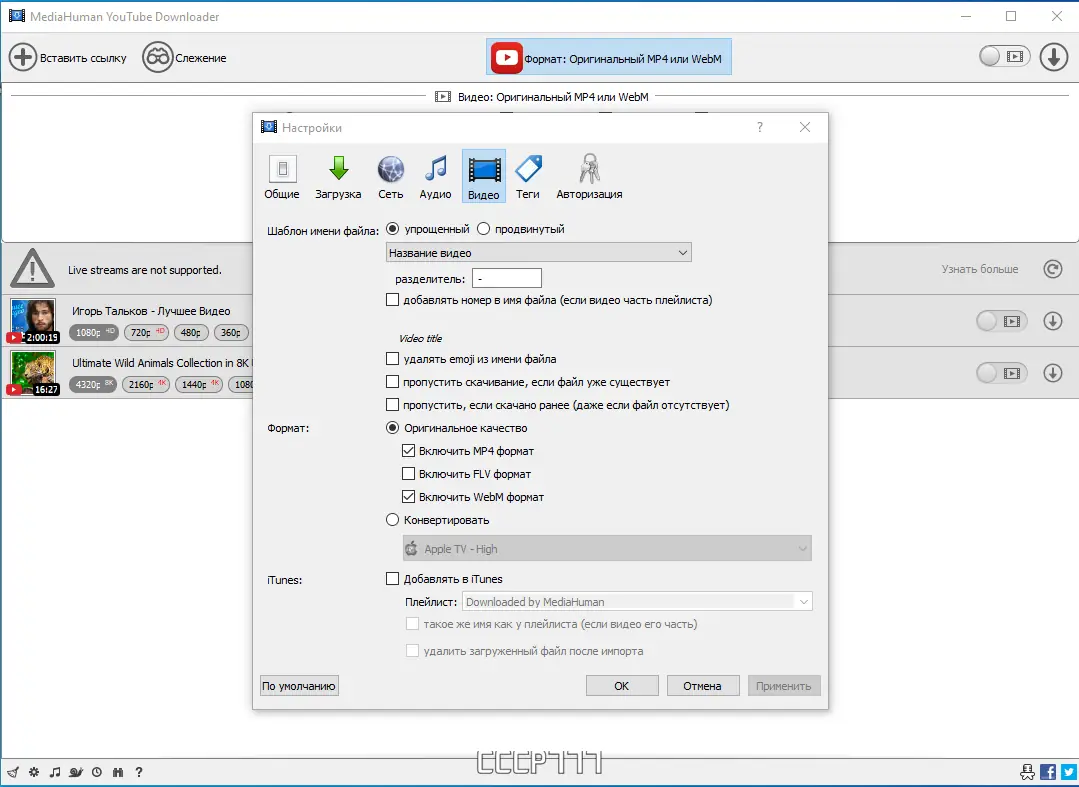This screenshot has width=1079, height=787.
Task: Click the Узнать больше link
Action: (980, 269)
